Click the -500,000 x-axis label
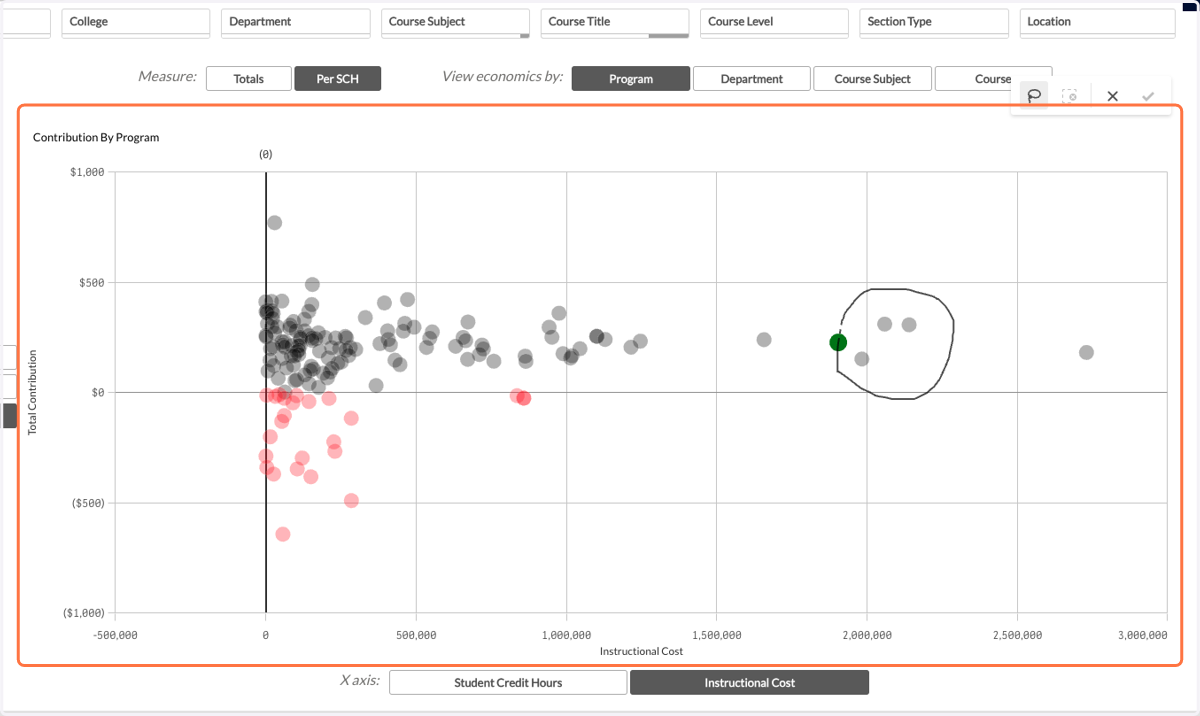Viewport: 1200px width, 716px height. pos(115,634)
